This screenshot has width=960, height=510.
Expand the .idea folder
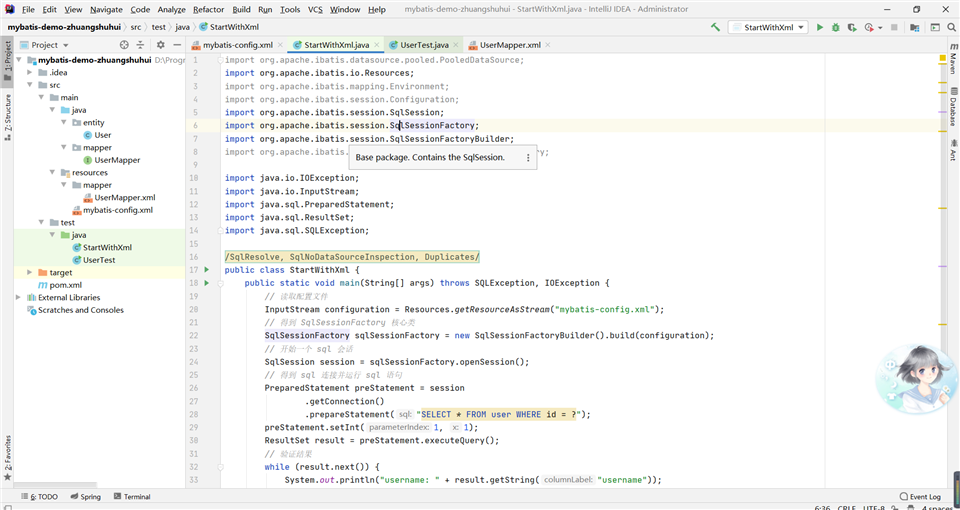29,72
